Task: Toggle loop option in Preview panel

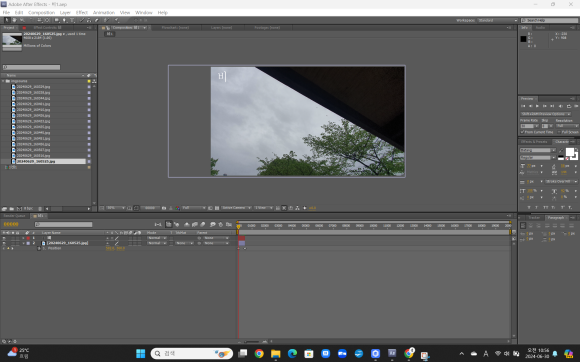Action: click(x=569, y=106)
